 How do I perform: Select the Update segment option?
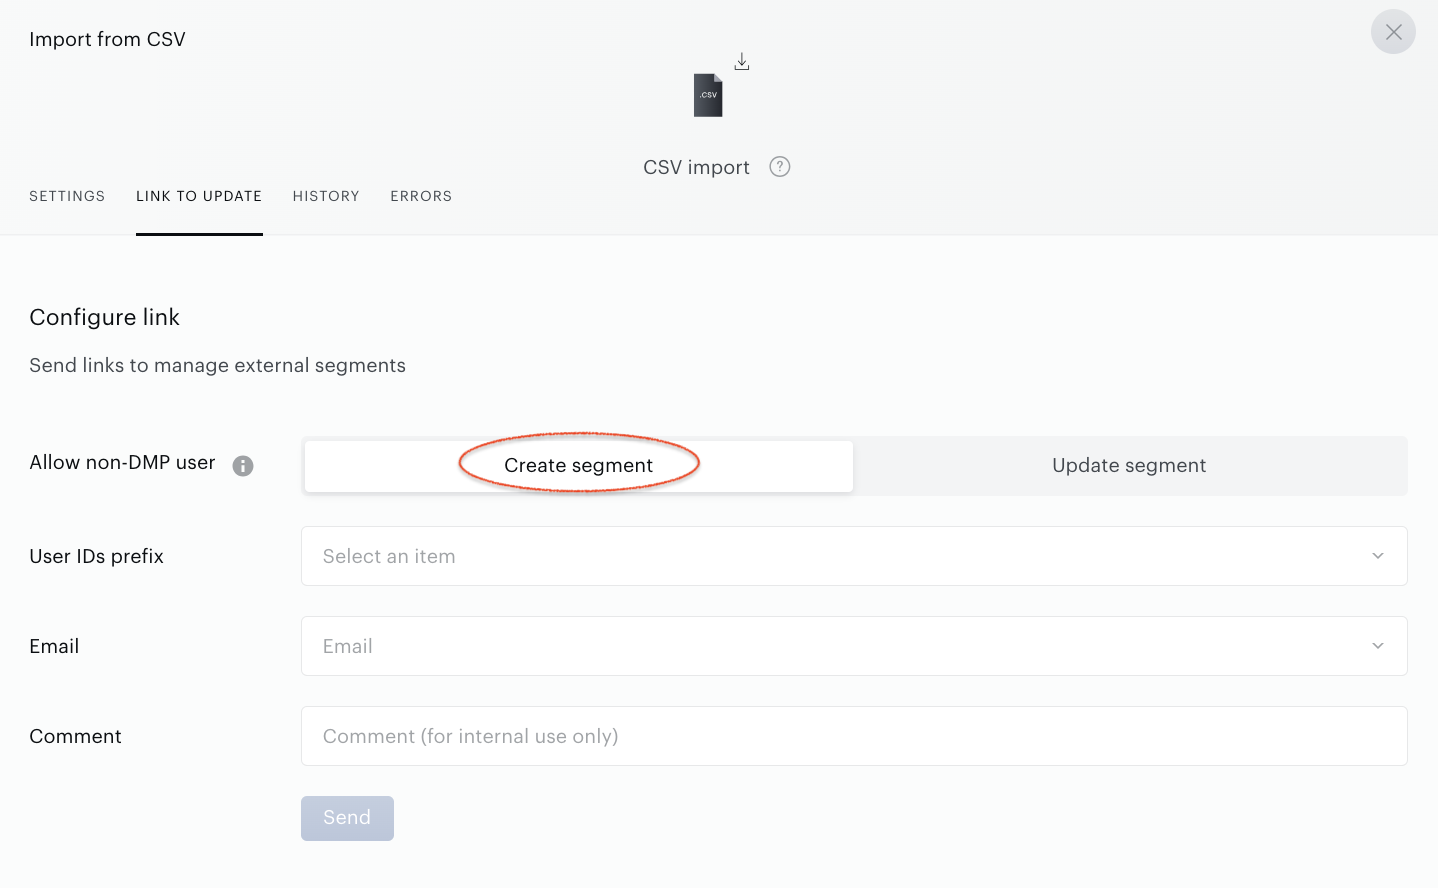coord(1129,466)
